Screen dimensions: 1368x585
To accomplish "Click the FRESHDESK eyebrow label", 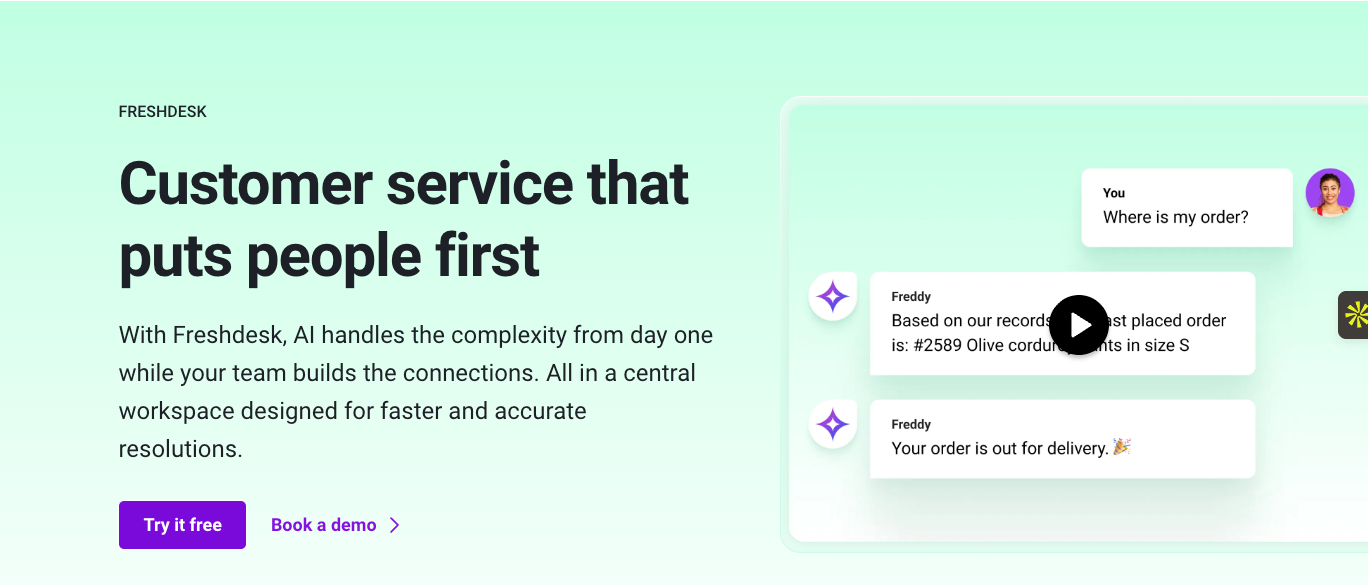I will (x=162, y=111).
